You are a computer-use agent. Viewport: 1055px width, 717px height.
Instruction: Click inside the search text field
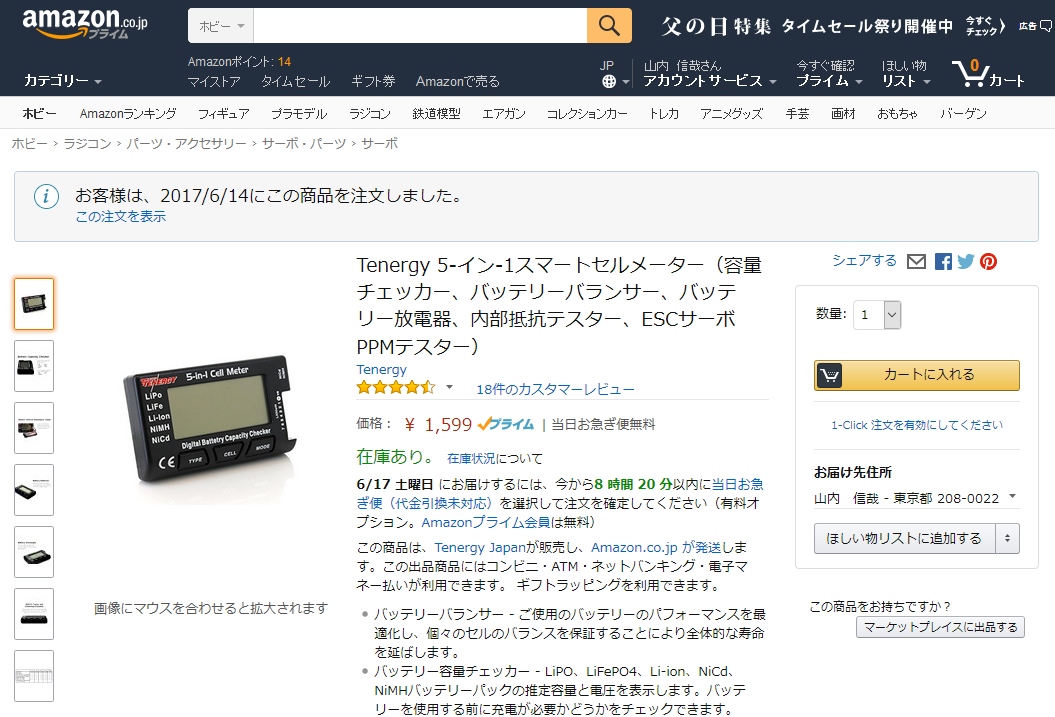pos(421,26)
